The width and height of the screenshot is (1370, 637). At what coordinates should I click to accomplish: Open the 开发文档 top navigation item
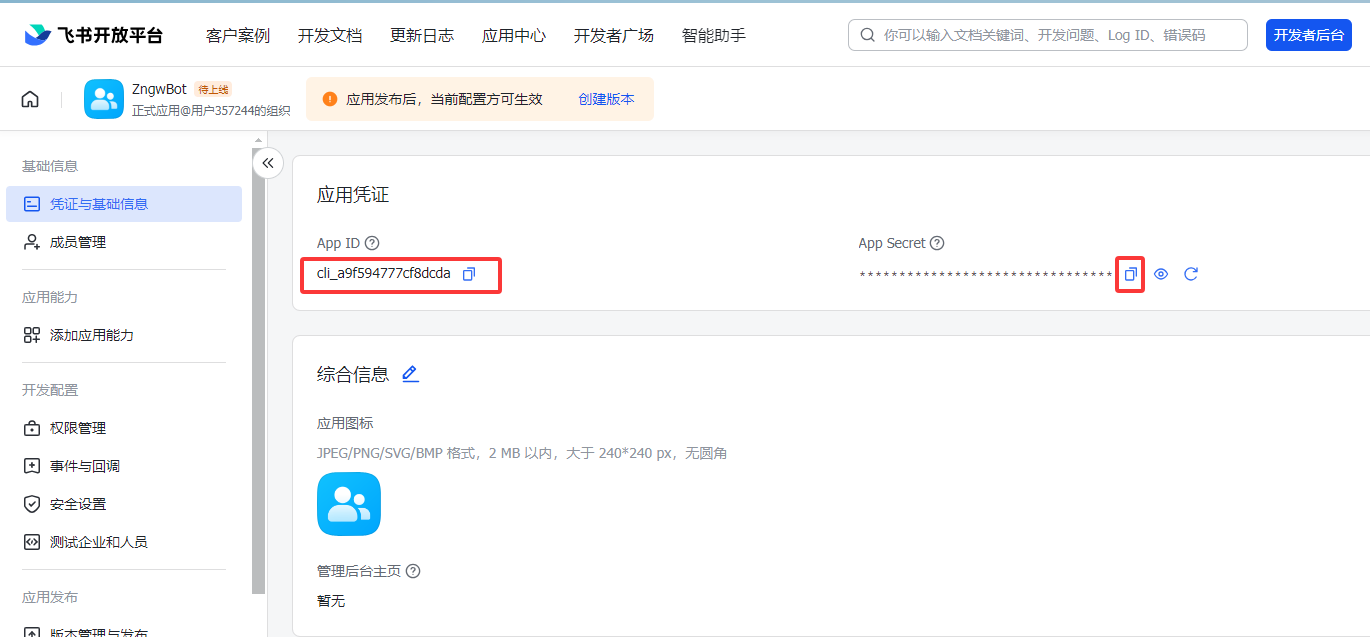point(330,35)
